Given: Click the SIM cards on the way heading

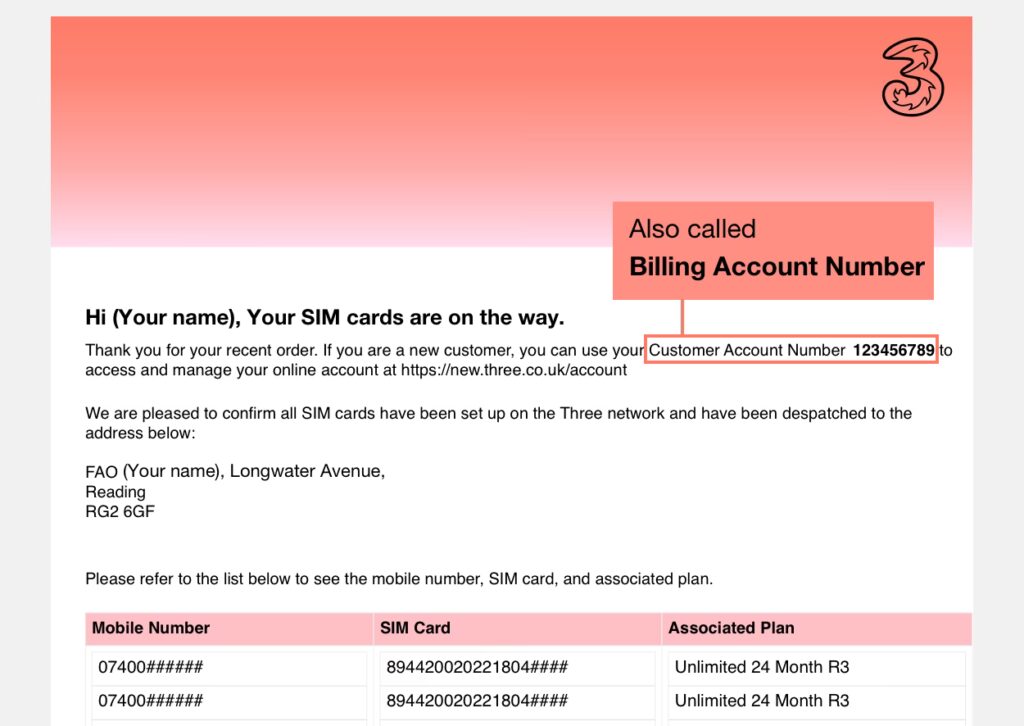Looking at the screenshot, I should (x=325, y=318).
